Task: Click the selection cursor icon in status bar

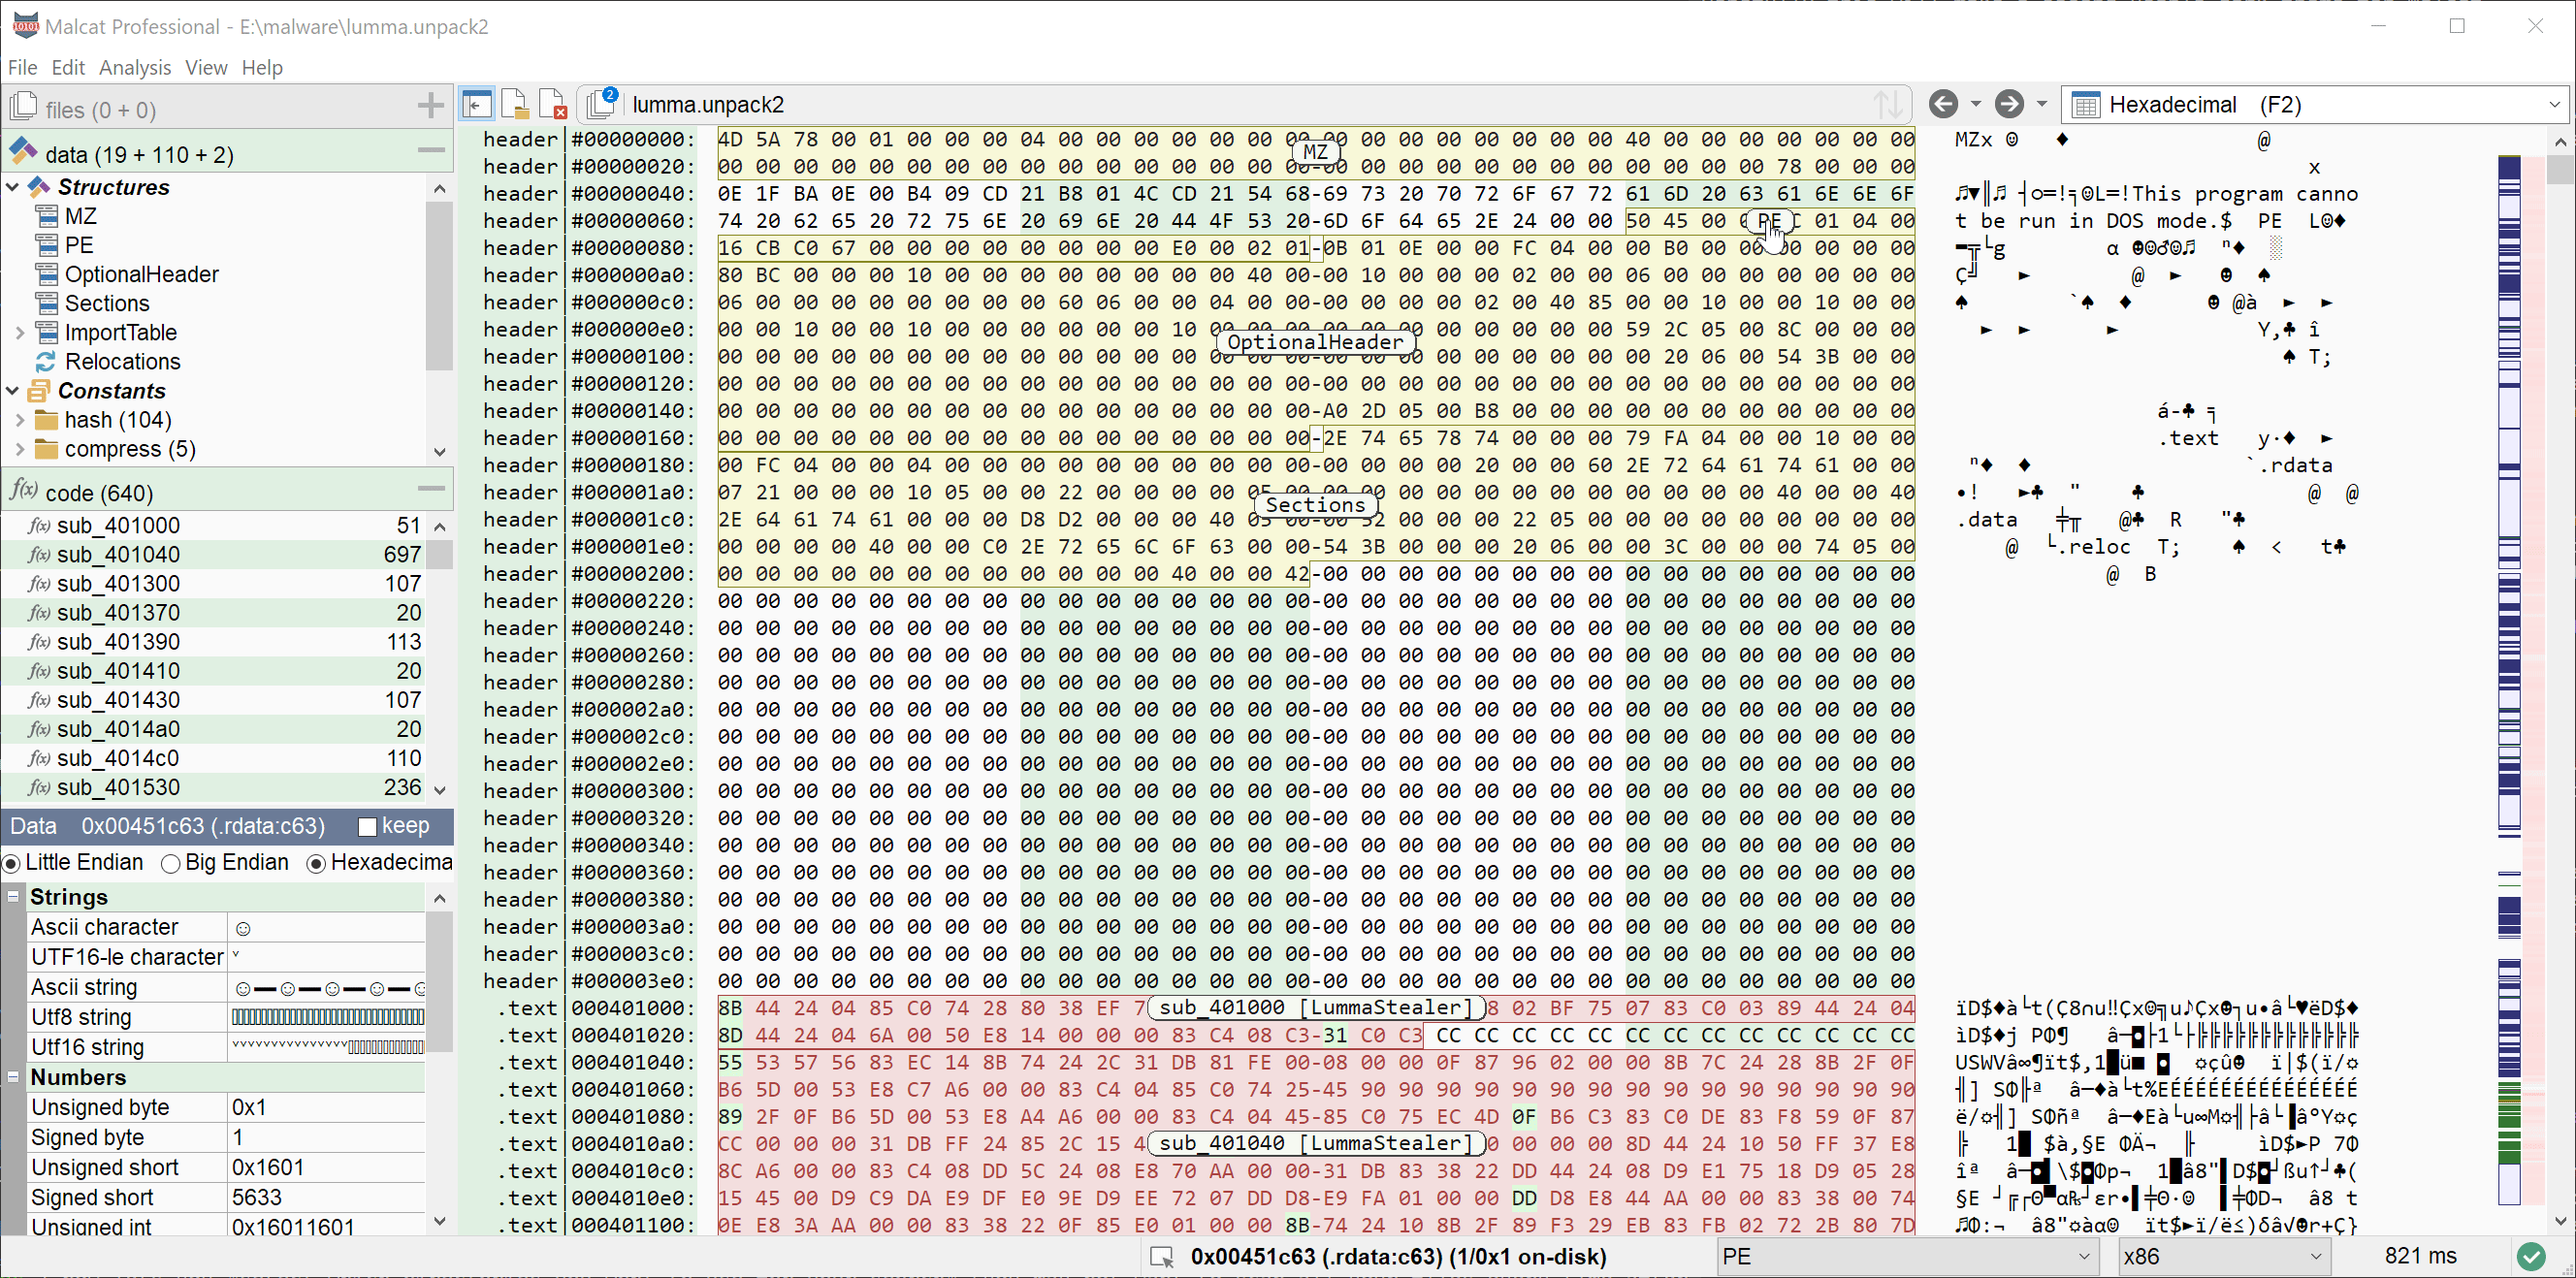Action: tap(1162, 1257)
